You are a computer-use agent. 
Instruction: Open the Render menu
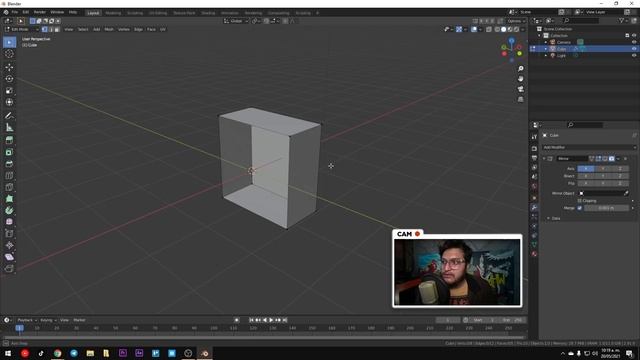pos(40,12)
